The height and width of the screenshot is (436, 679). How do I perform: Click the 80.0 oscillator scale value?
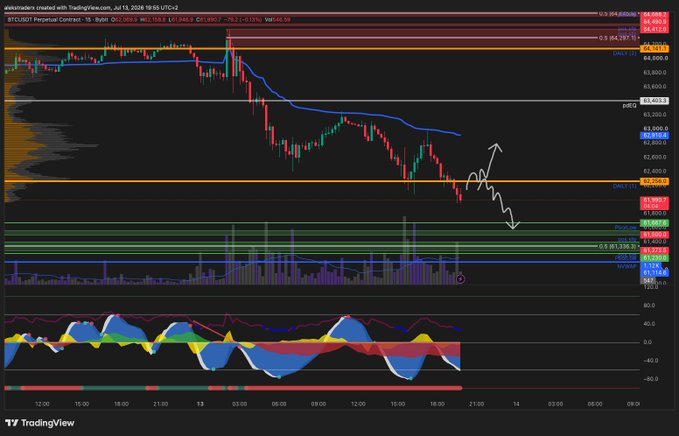(x=648, y=305)
